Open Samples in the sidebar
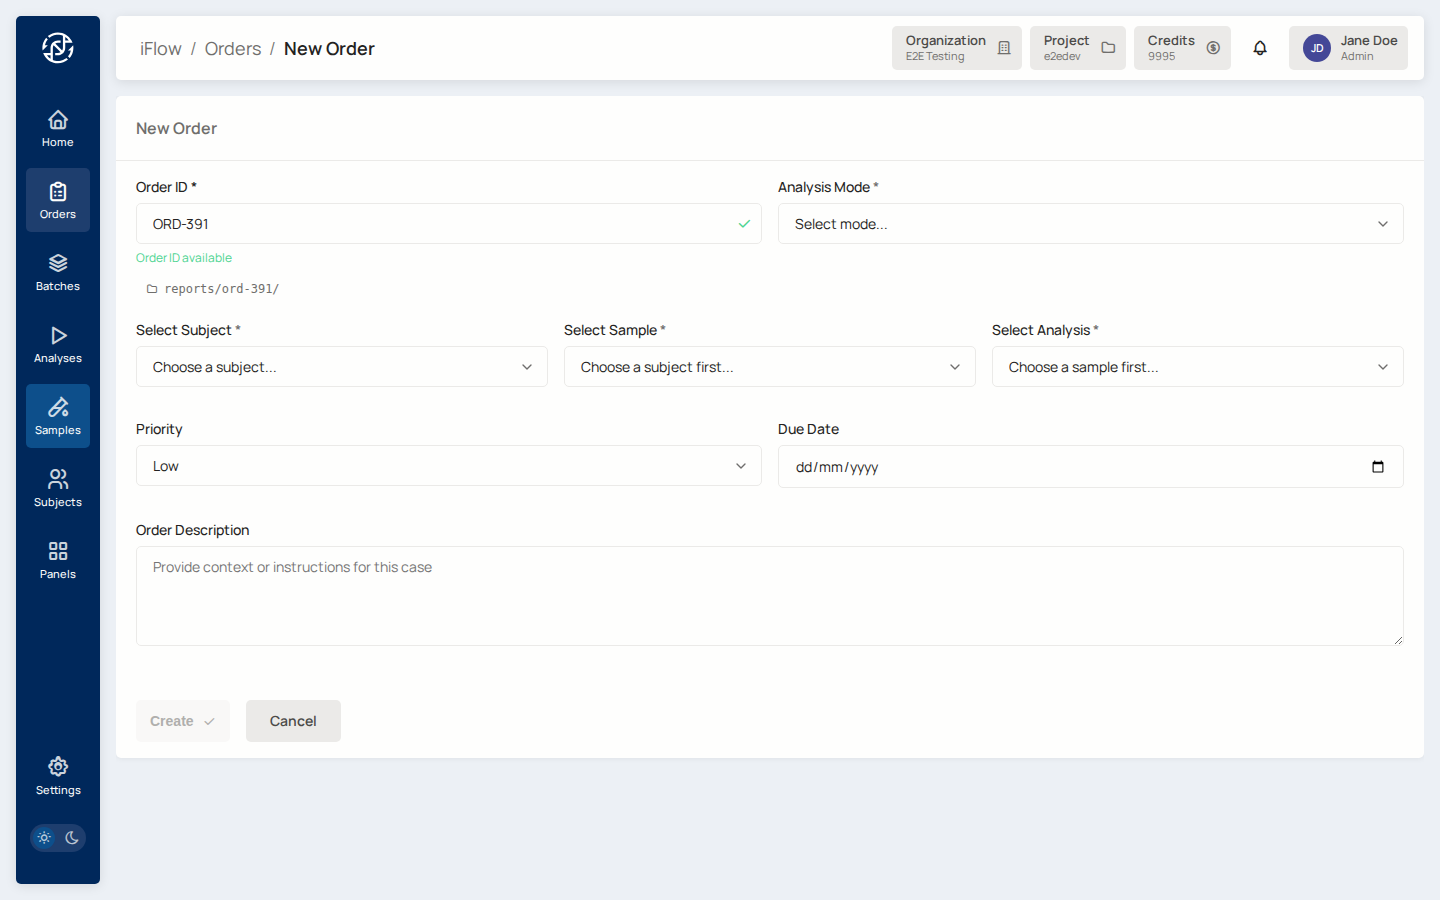This screenshot has height=900, width=1440. 58,416
